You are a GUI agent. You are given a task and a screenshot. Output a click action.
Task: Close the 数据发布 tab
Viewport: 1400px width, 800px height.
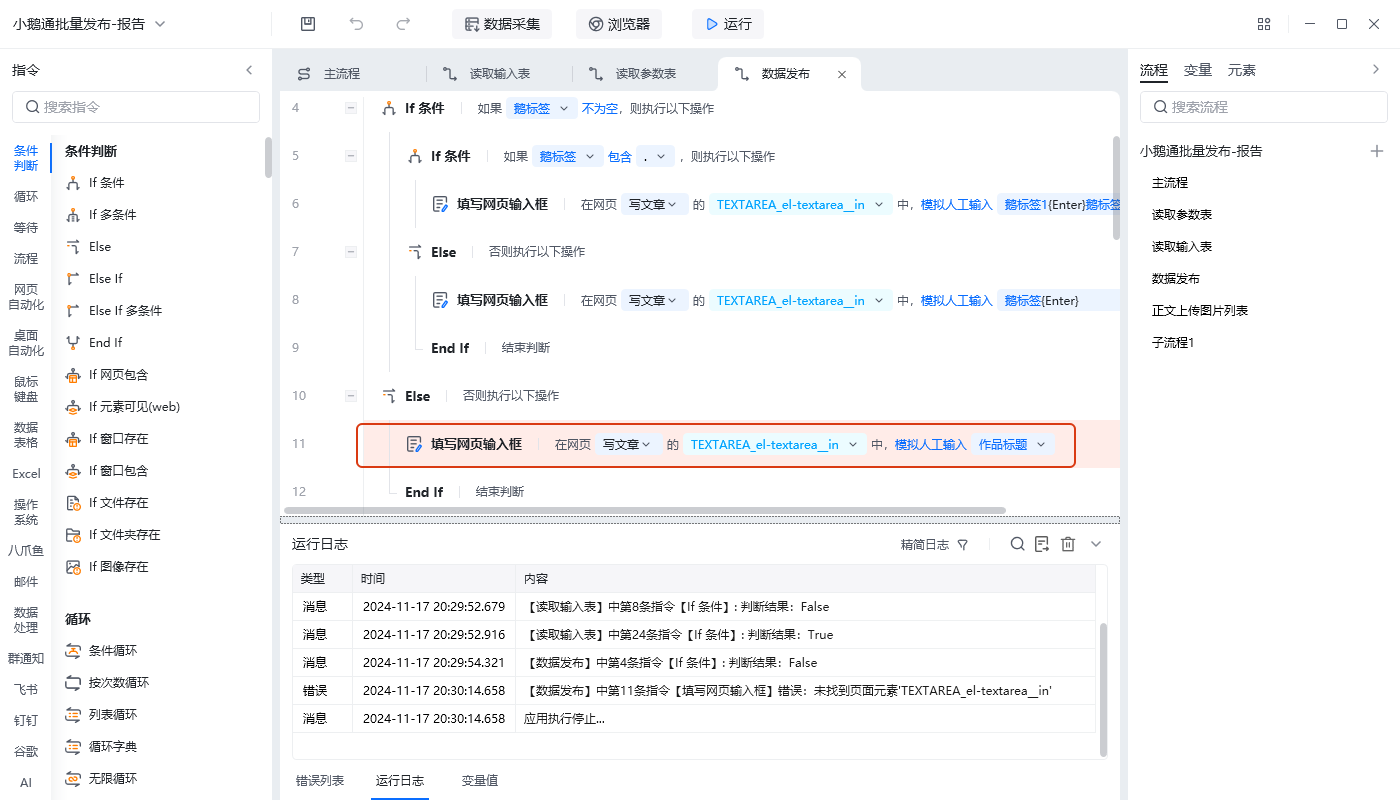click(842, 74)
